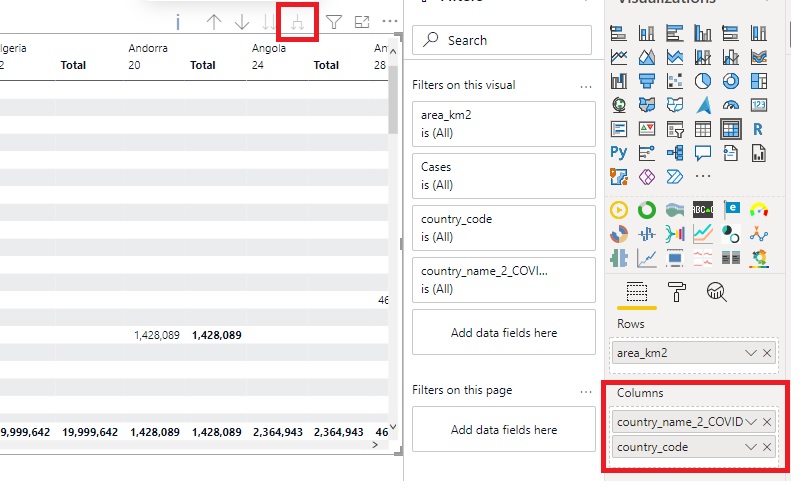Click Add data fields under page filters
The width and height of the screenshot is (804, 496).
[504, 429]
